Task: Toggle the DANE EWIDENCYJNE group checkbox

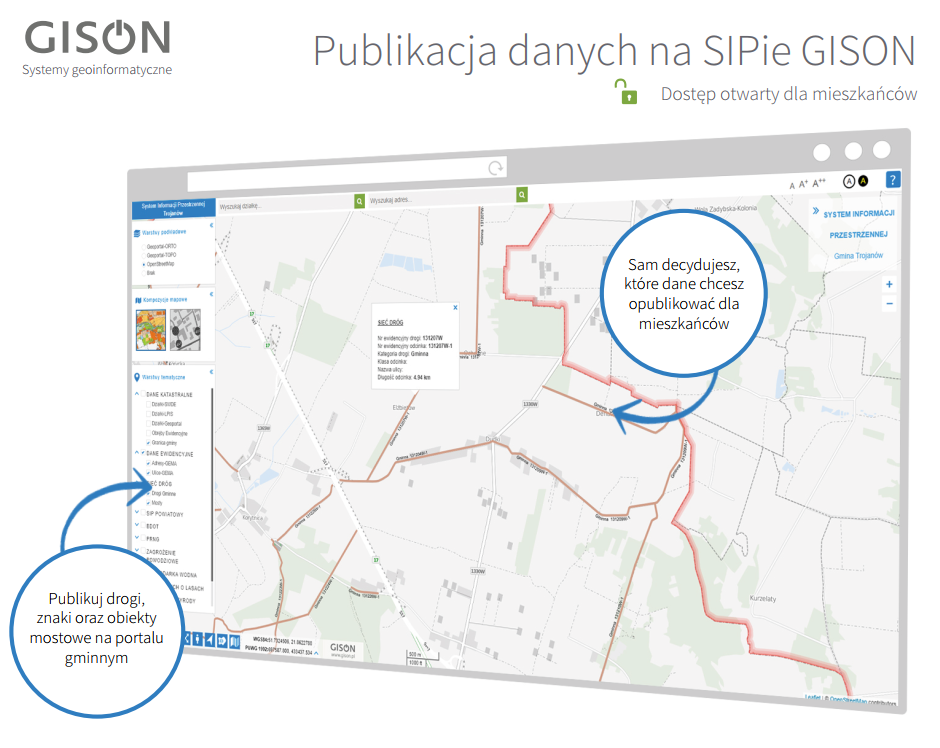Action: coord(143,453)
